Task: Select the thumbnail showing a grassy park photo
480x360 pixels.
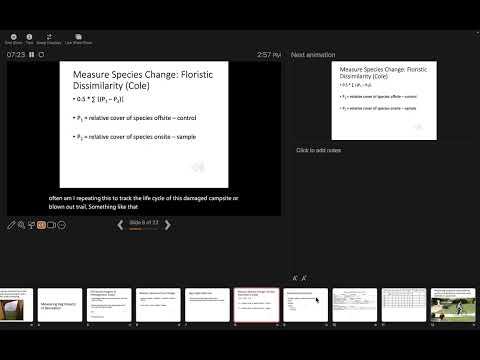Action: click(x=453, y=305)
